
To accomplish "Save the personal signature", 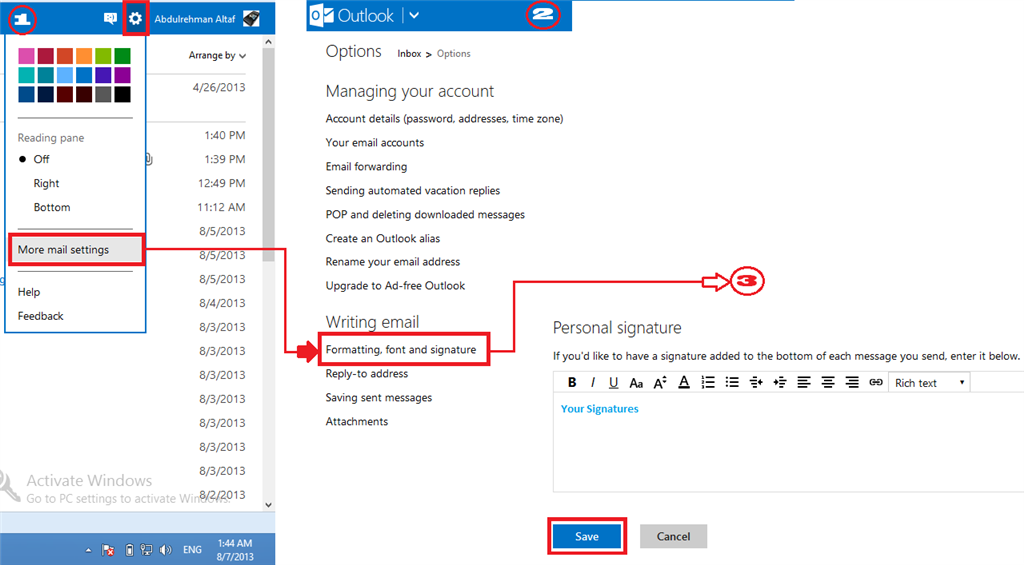I will click(x=586, y=536).
